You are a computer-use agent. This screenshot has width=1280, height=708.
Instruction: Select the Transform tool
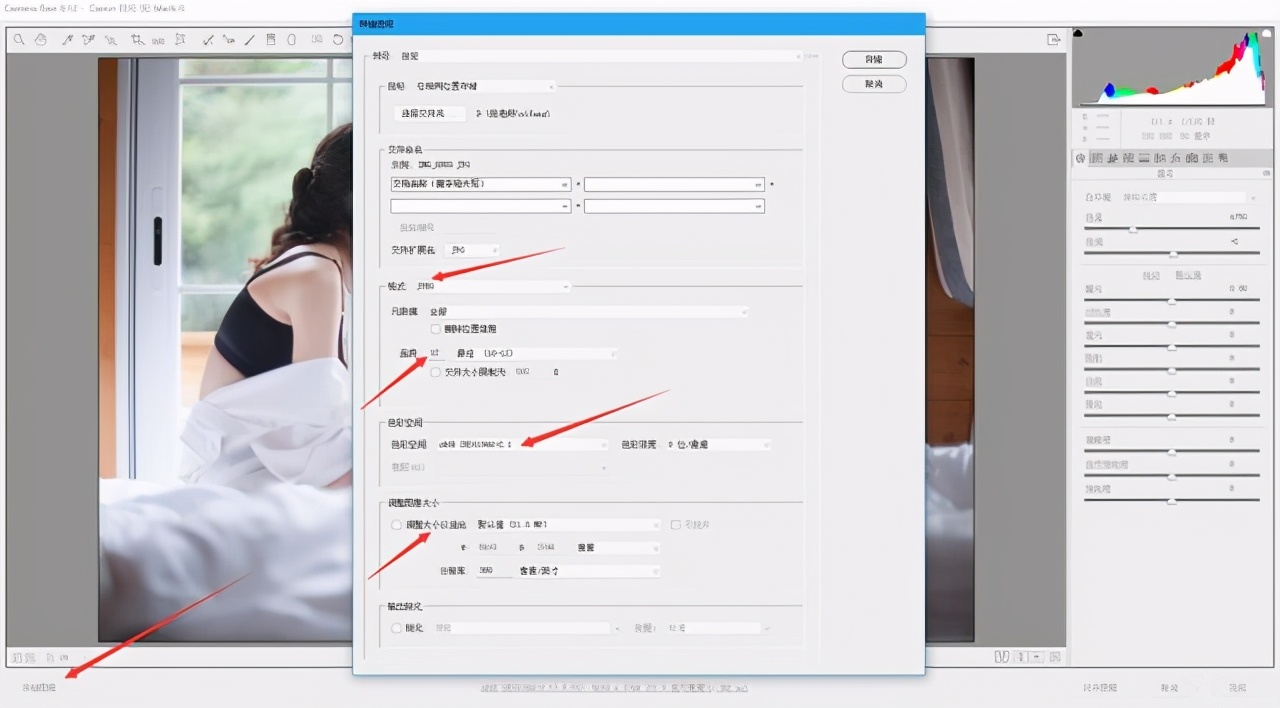(181, 40)
